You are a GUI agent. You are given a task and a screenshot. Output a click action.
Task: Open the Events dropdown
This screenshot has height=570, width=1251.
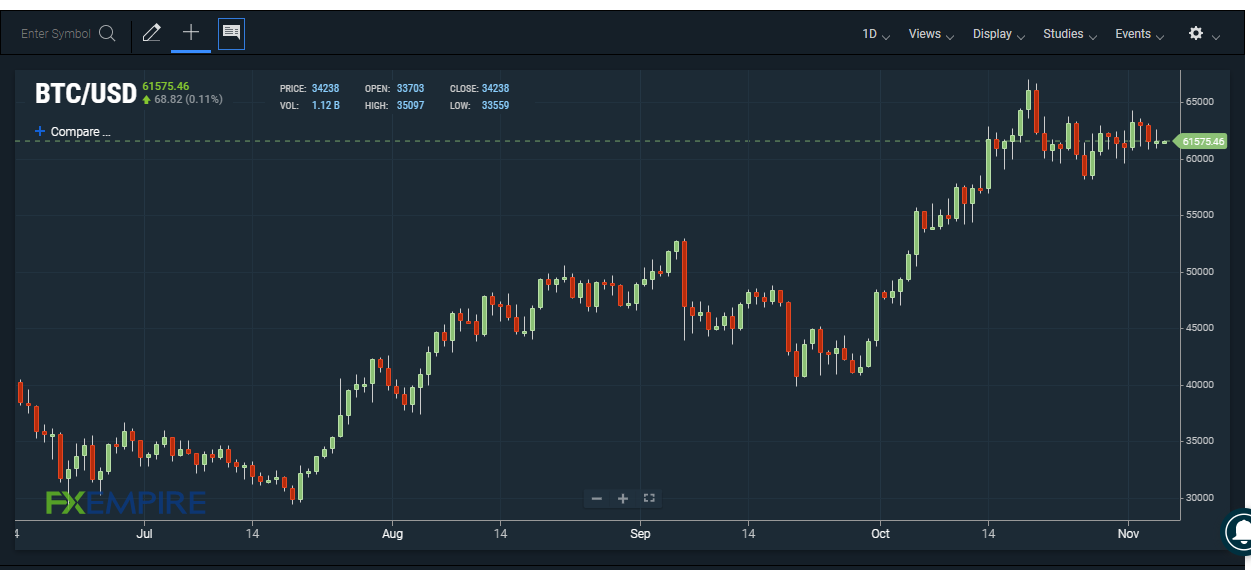[1140, 34]
